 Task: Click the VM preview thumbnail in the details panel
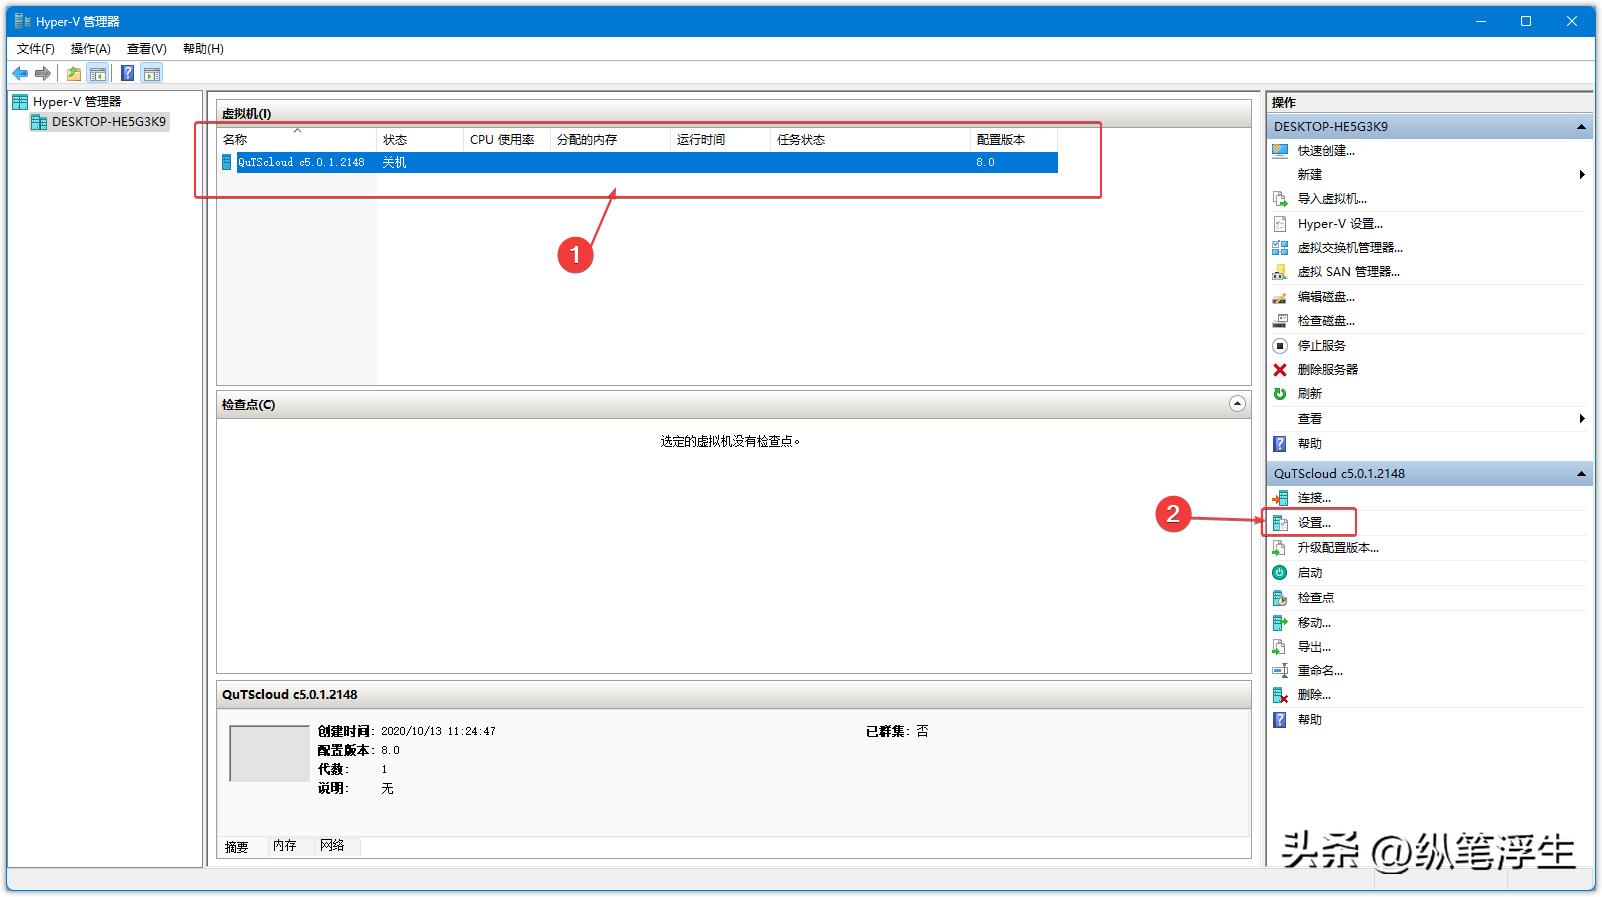coord(269,754)
